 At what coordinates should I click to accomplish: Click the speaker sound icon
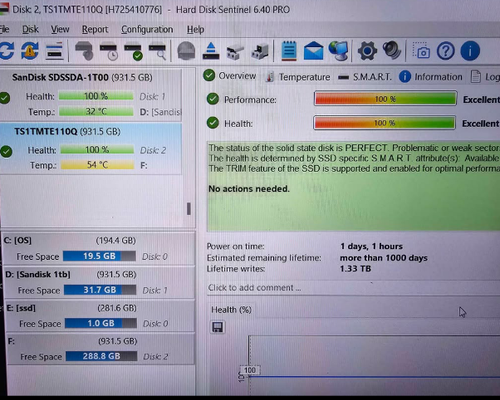[391, 50]
